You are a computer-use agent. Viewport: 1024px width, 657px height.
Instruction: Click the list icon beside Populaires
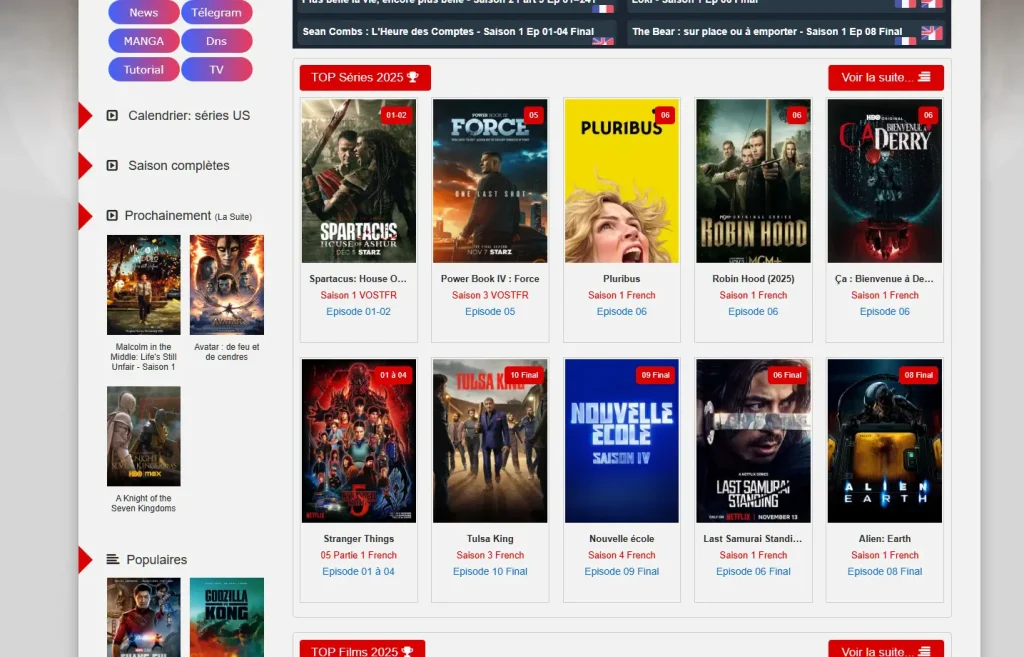point(112,559)
